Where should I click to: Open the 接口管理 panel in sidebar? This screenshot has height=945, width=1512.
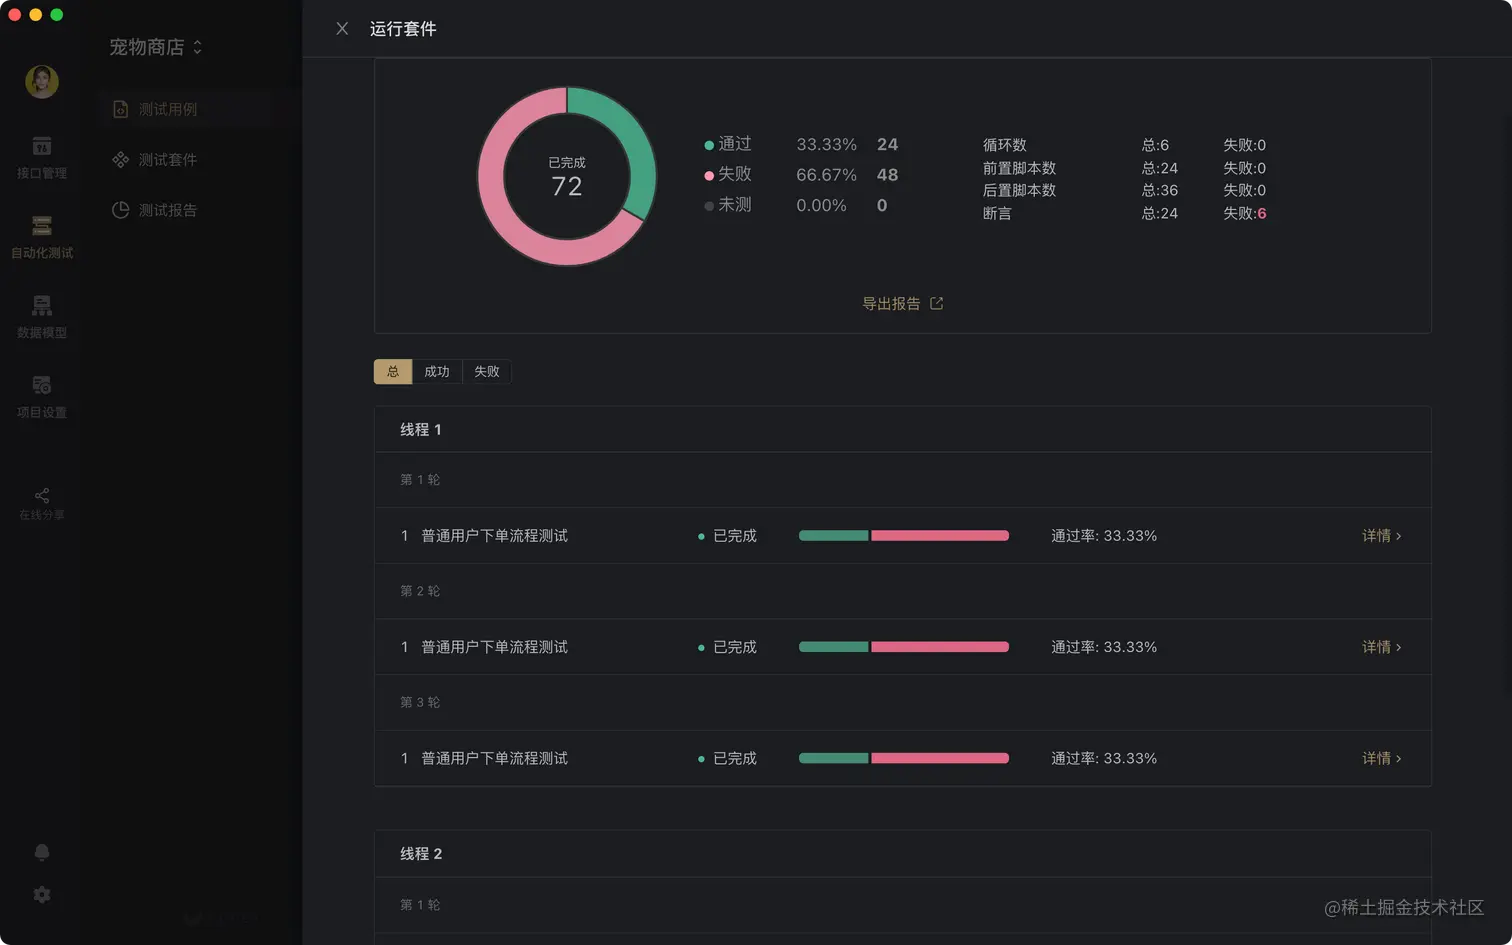(41, 155)
